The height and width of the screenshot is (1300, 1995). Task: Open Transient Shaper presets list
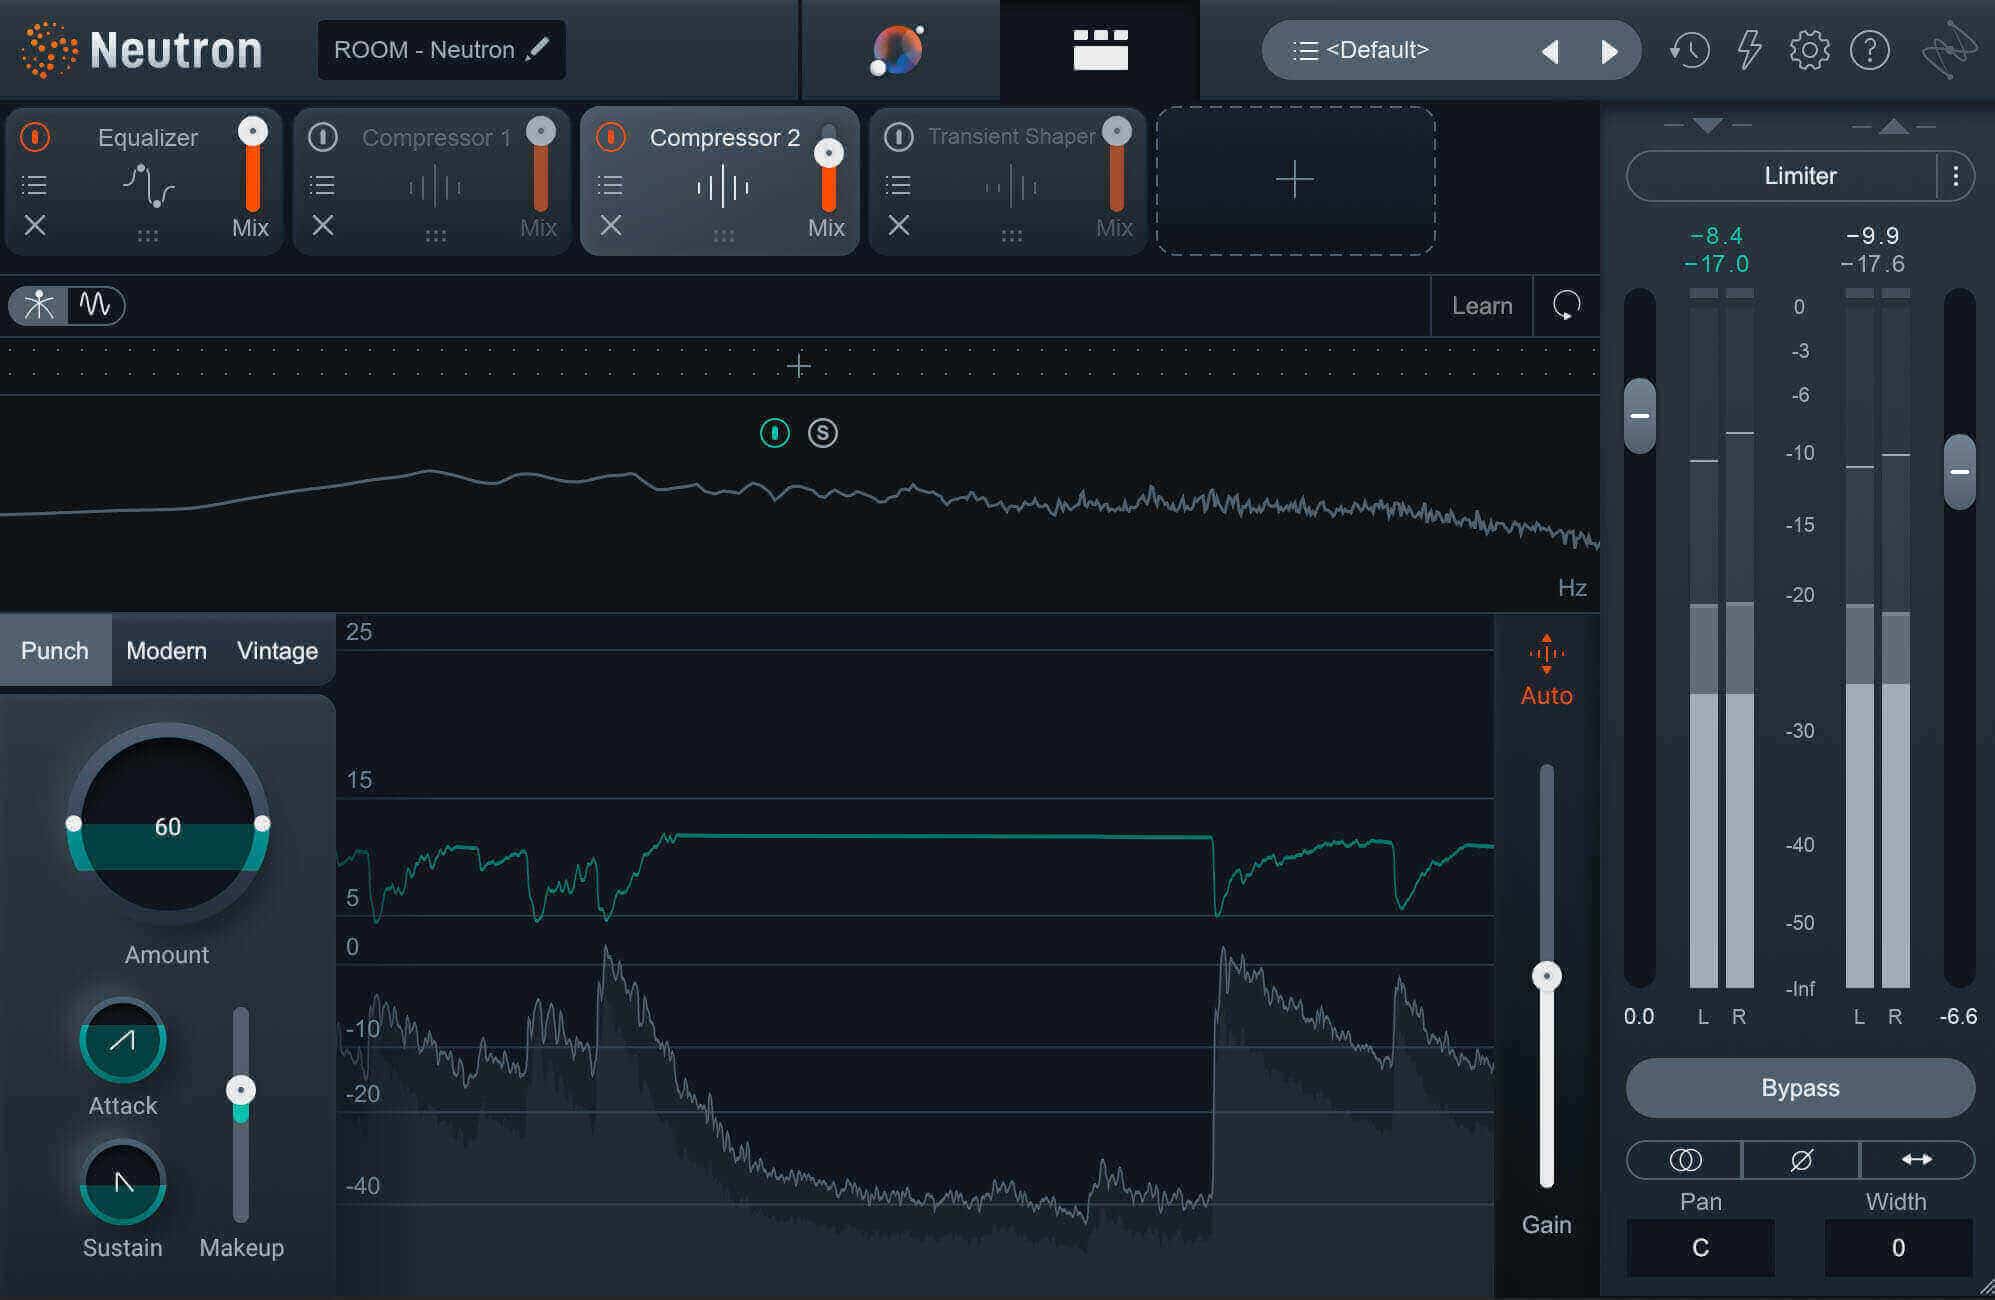(x=899, y=185)
